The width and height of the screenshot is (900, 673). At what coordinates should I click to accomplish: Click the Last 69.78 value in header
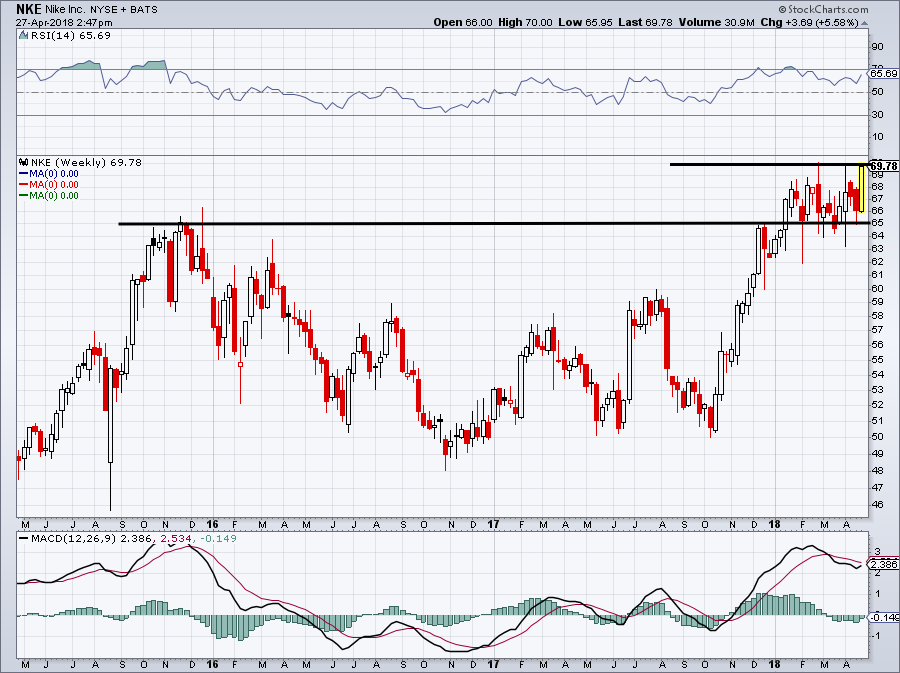[645, 22]
